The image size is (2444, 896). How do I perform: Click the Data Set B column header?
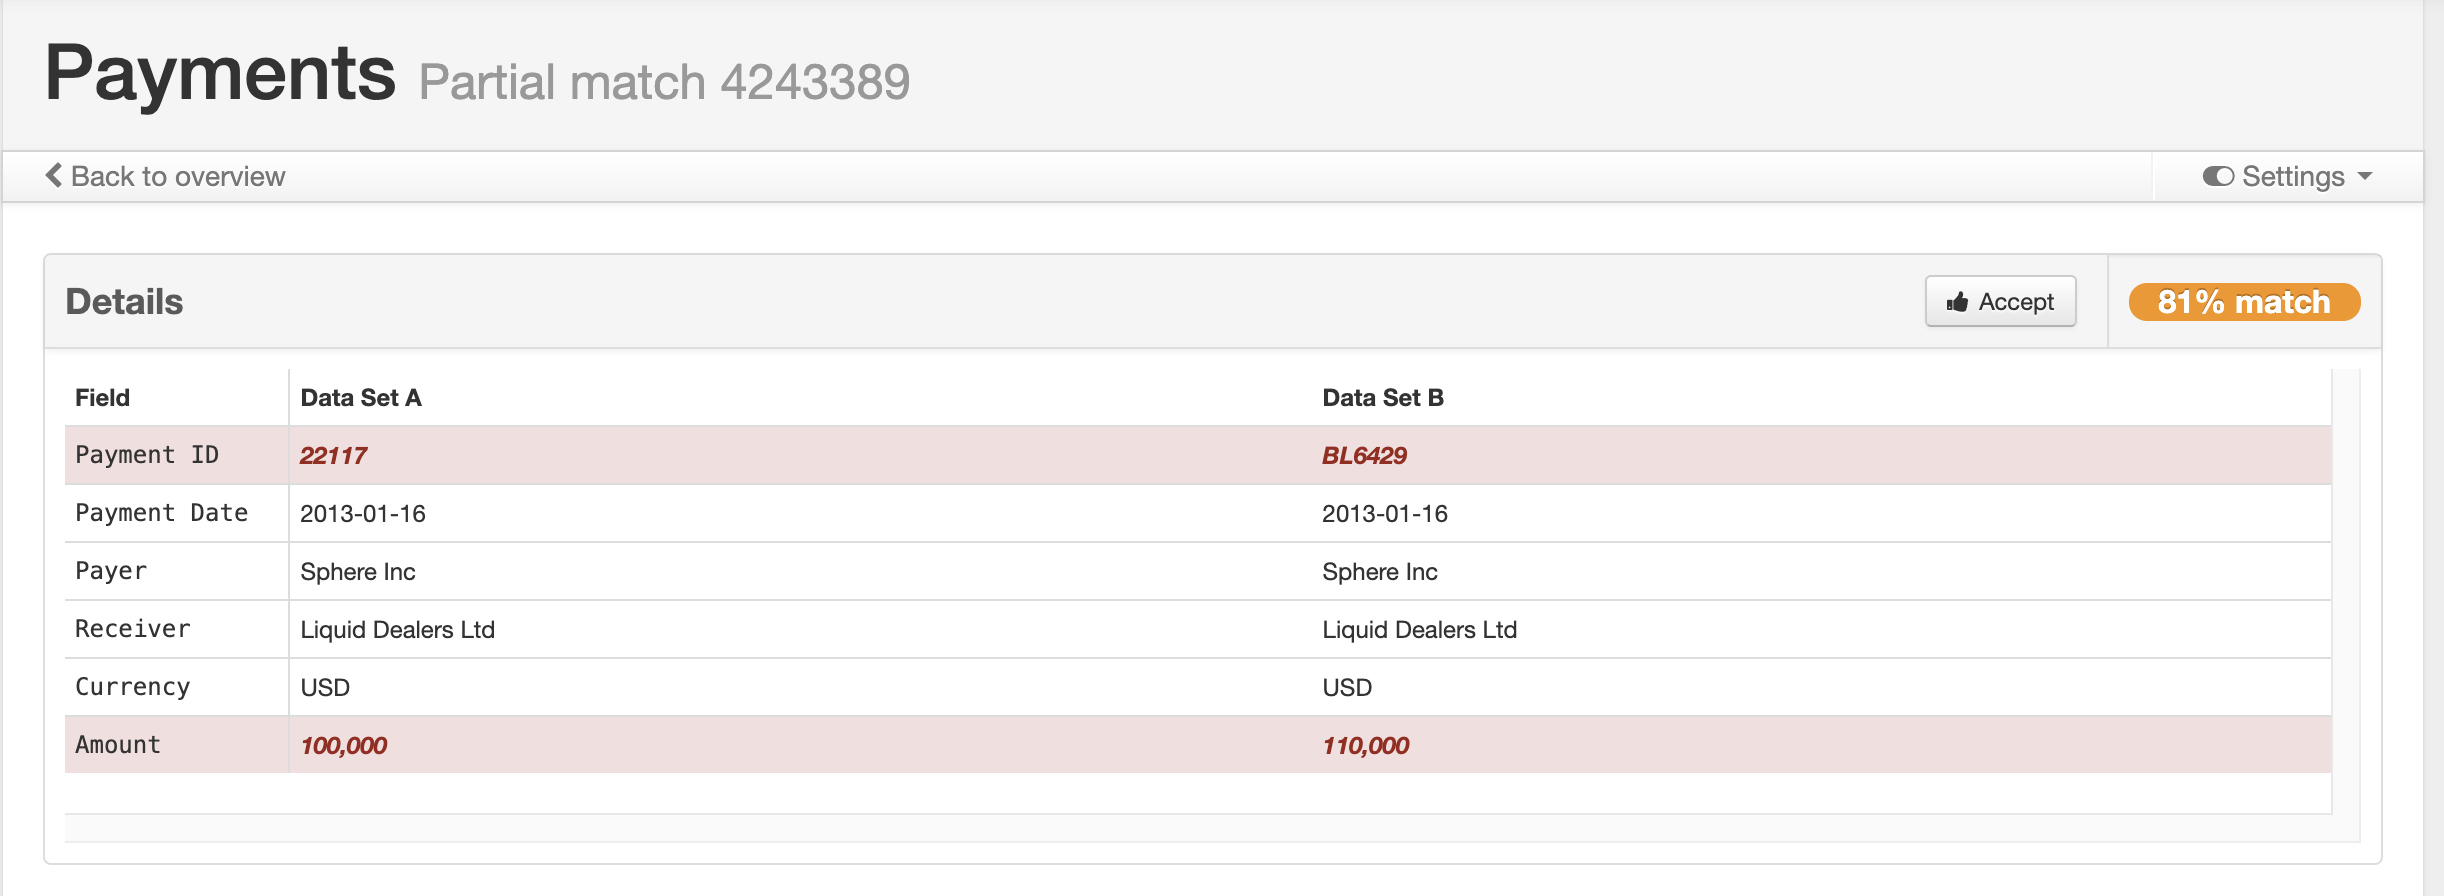pyautogui.click(x=1383, y=398)
